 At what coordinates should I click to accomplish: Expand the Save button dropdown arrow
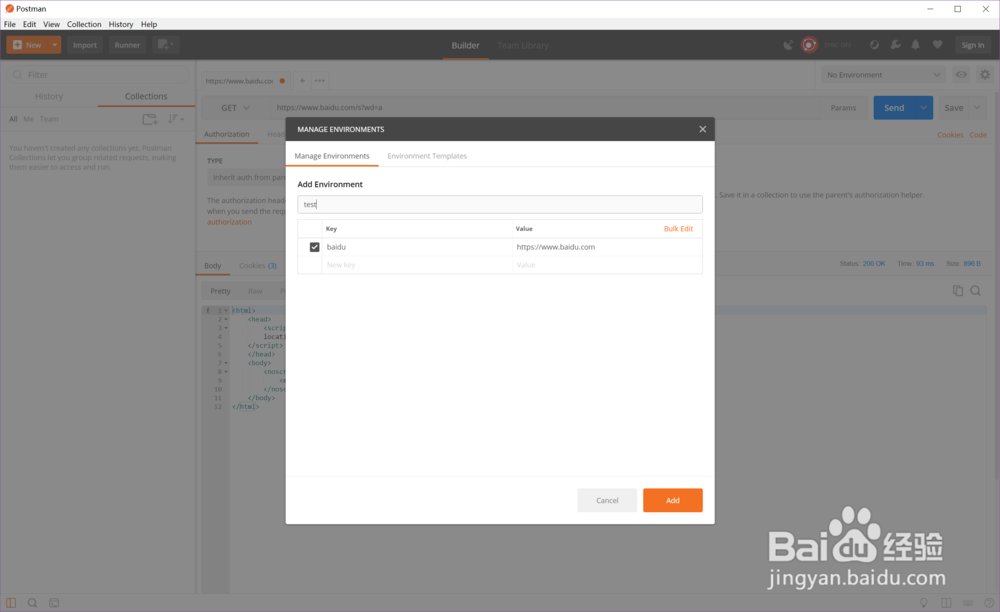pos(977,108)
